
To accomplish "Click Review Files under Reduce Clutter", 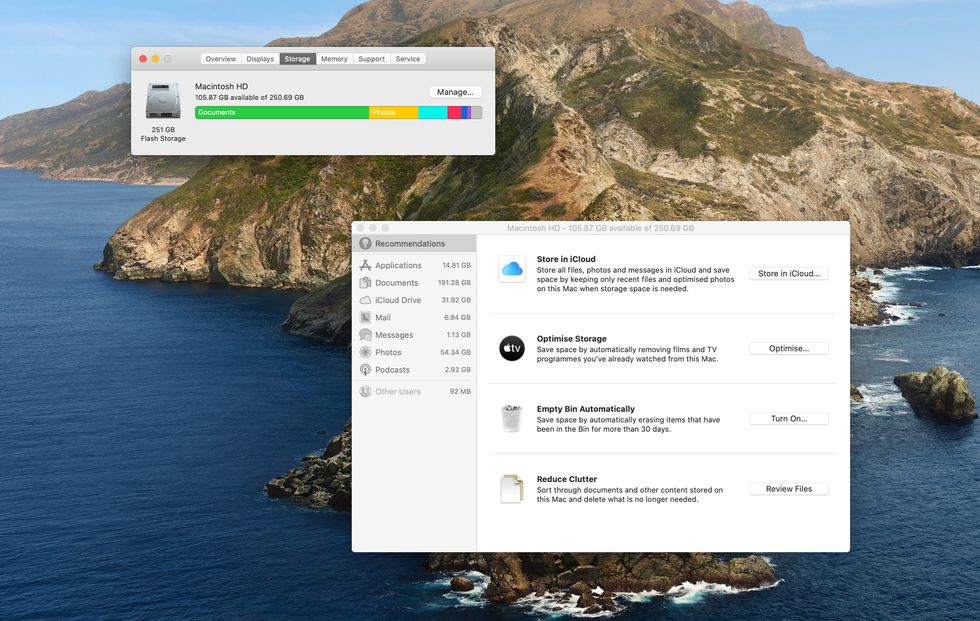I will click(x=788, y=488).
